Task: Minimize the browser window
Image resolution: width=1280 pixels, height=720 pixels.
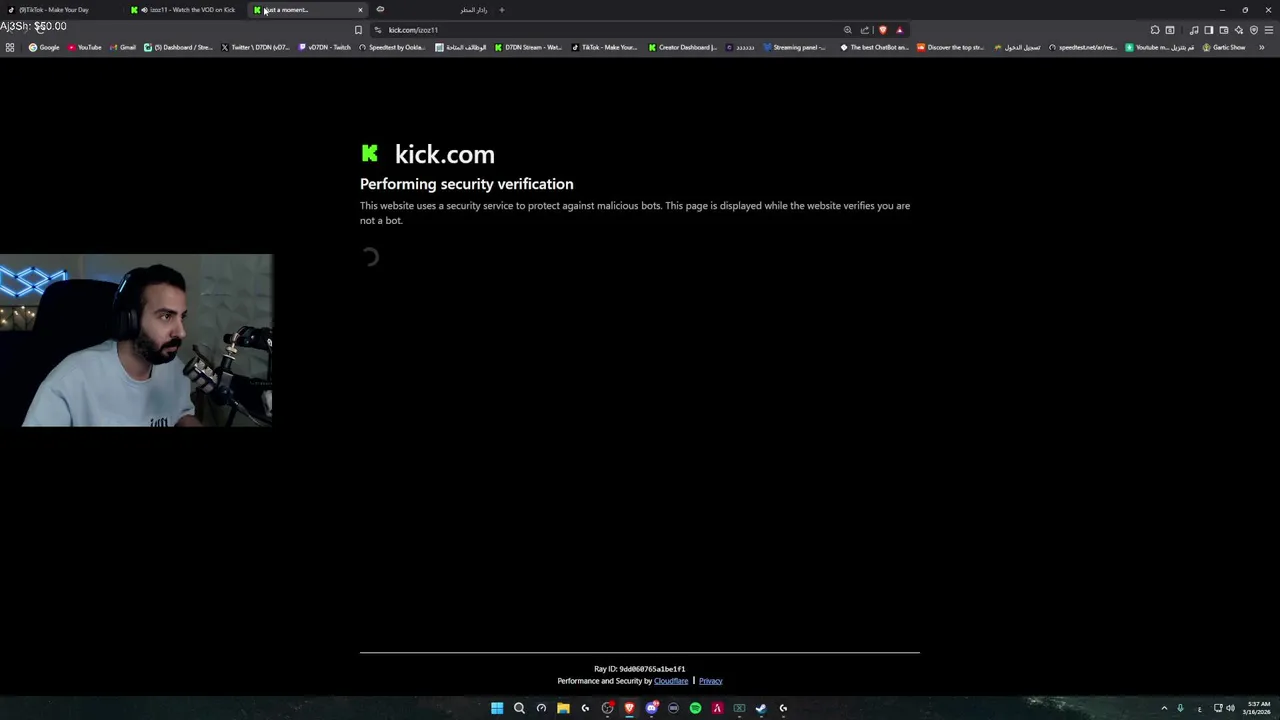Action: (x=1222, y=10)
